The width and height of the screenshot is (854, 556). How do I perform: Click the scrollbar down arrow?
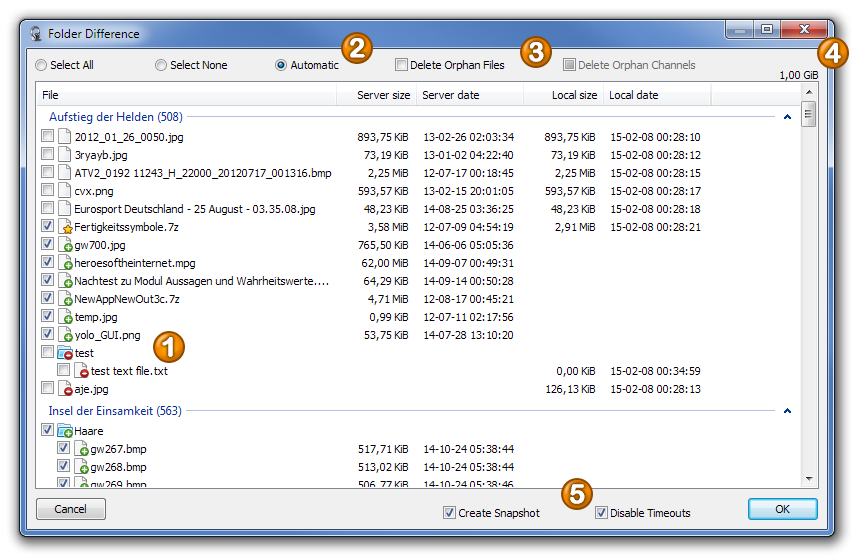point(809,480)
